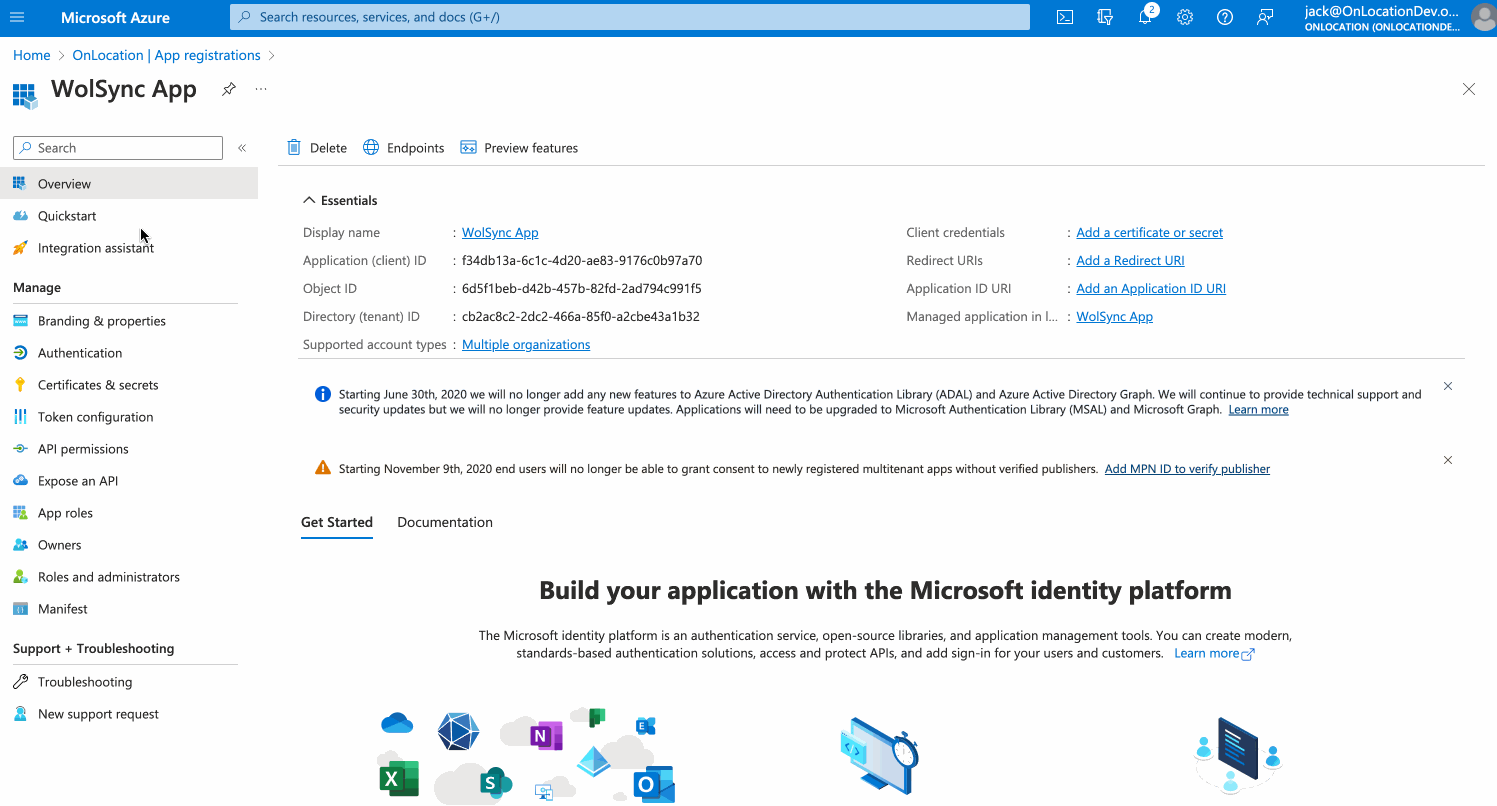Click Add MPN ID to verify publisher
The height and width of the screenshot is (806, 1497).
1187,469
